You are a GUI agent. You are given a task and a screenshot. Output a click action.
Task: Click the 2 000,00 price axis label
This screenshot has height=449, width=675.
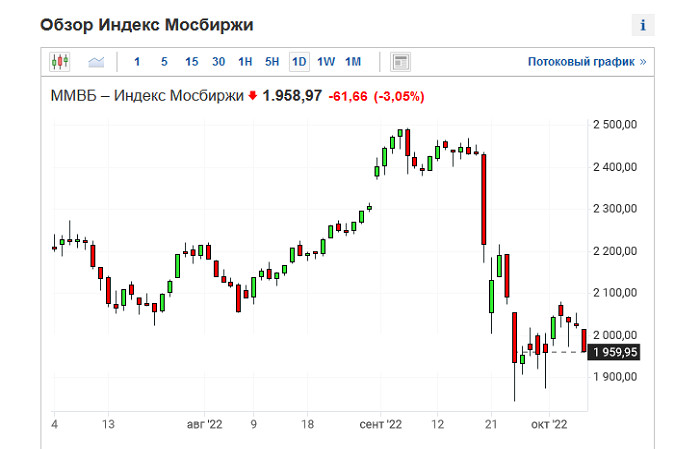[x=615, y=335]
